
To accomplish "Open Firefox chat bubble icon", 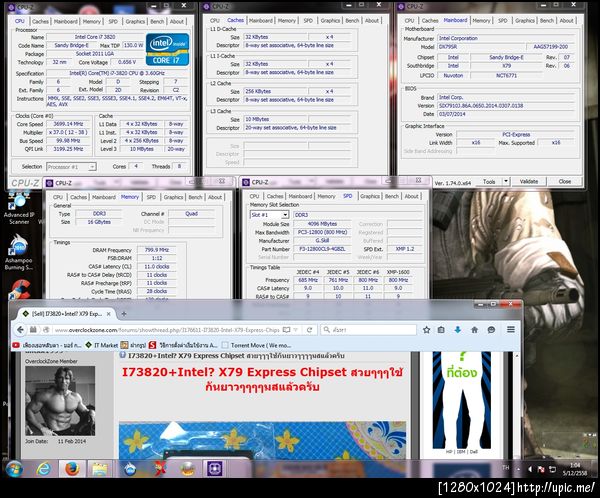I will pos(491,330).
